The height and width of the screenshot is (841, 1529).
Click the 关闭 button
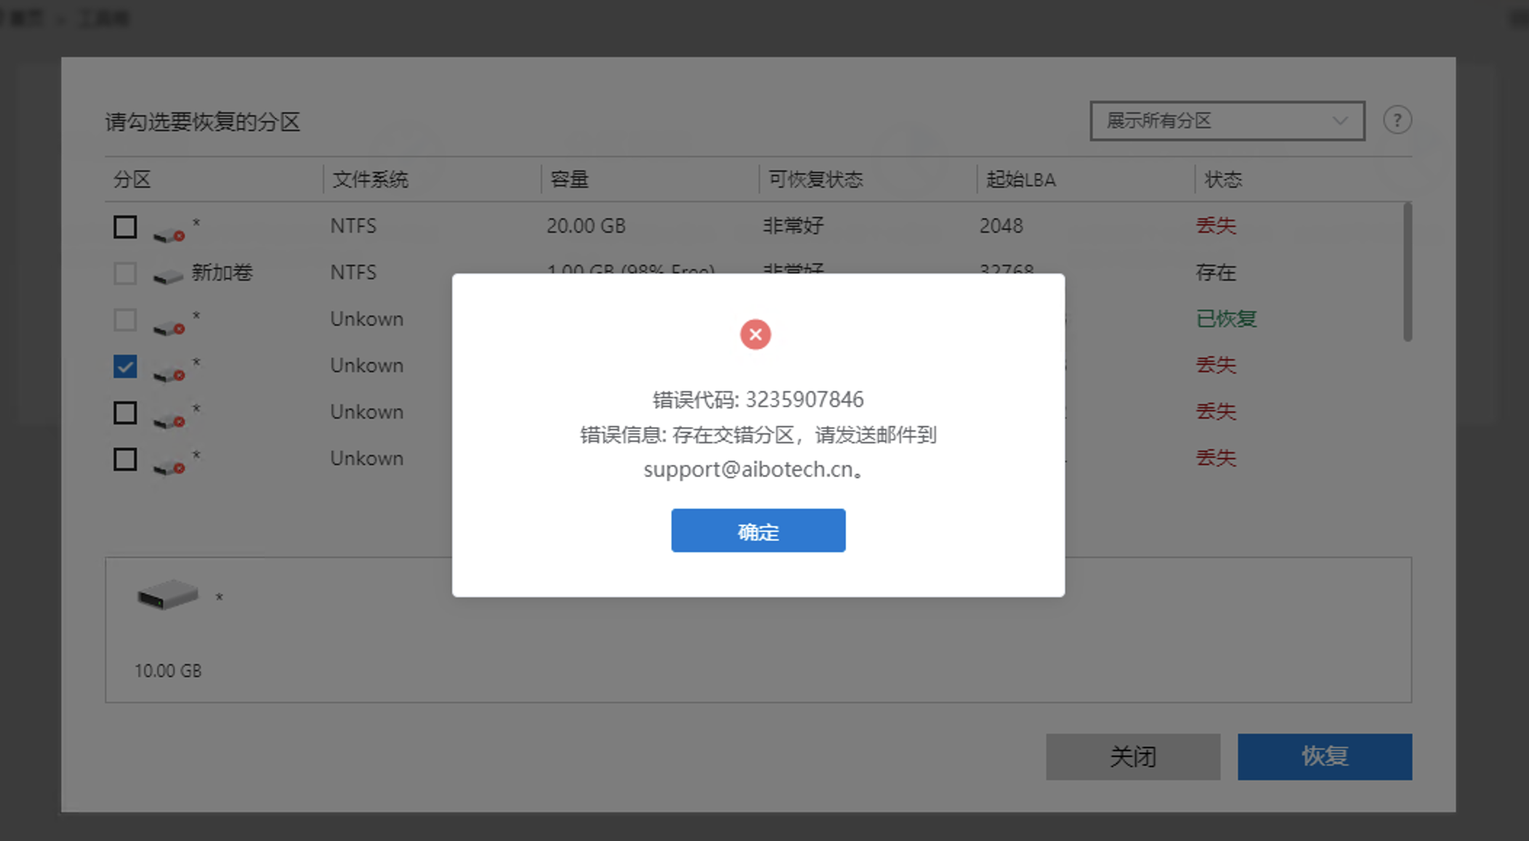point(1133,757)
